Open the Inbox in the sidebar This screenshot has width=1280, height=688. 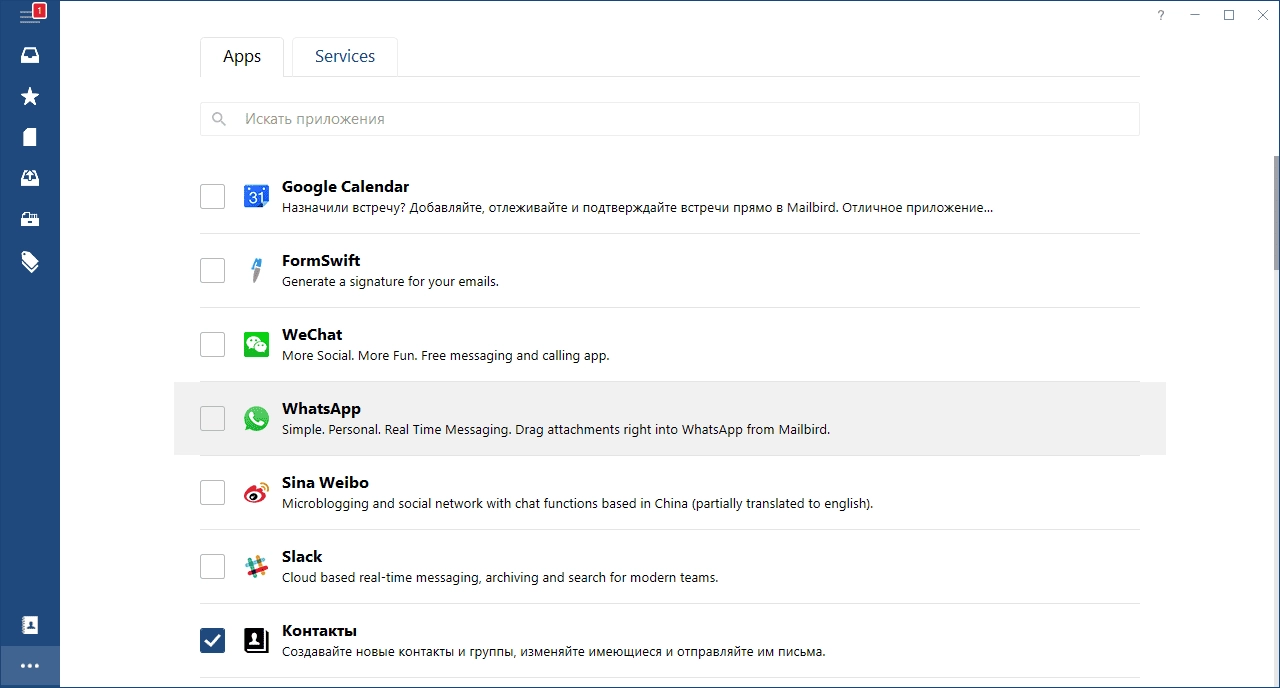pyautogui.click(x=30, y=56)
